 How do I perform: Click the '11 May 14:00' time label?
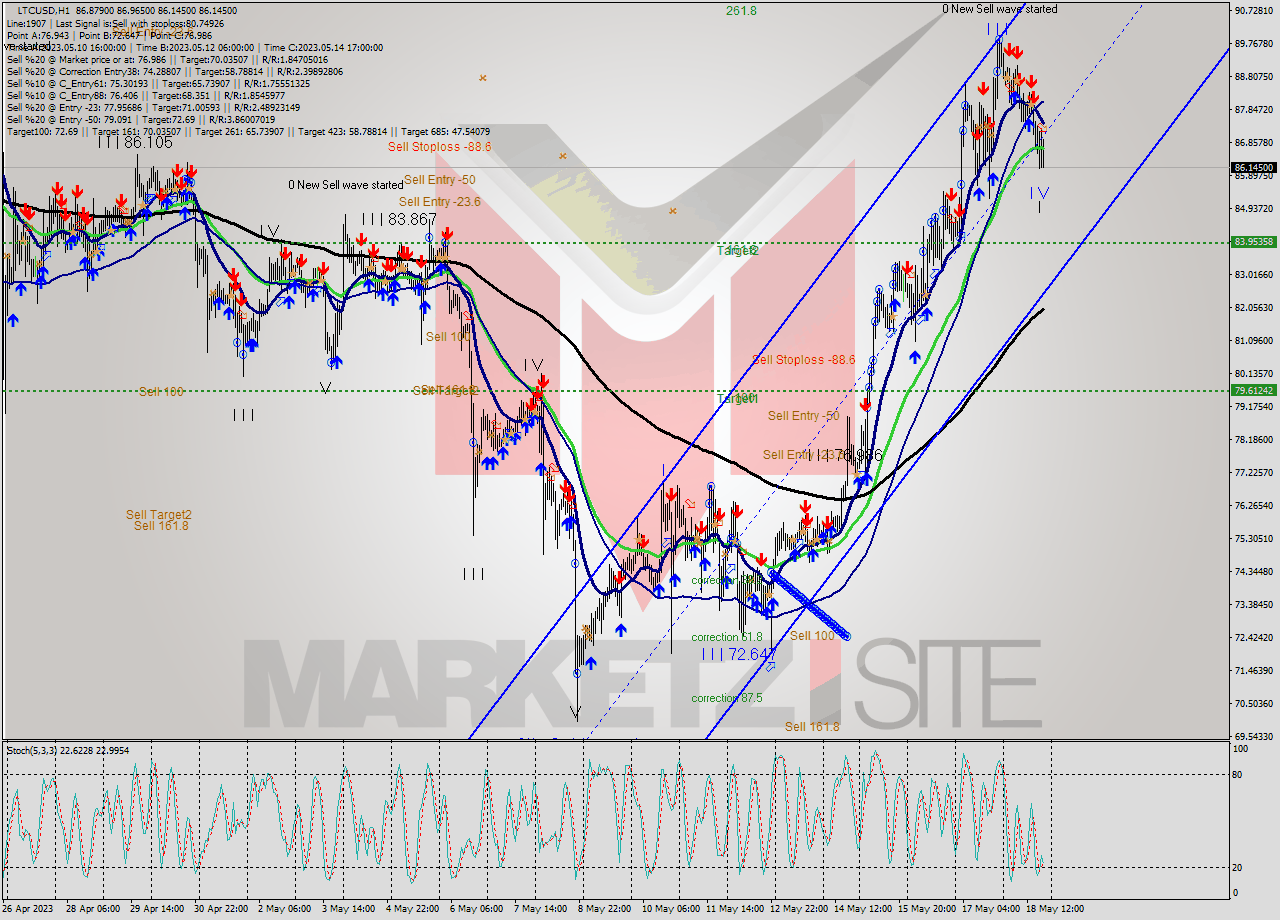pyautogui.click(x=734, y=910)
